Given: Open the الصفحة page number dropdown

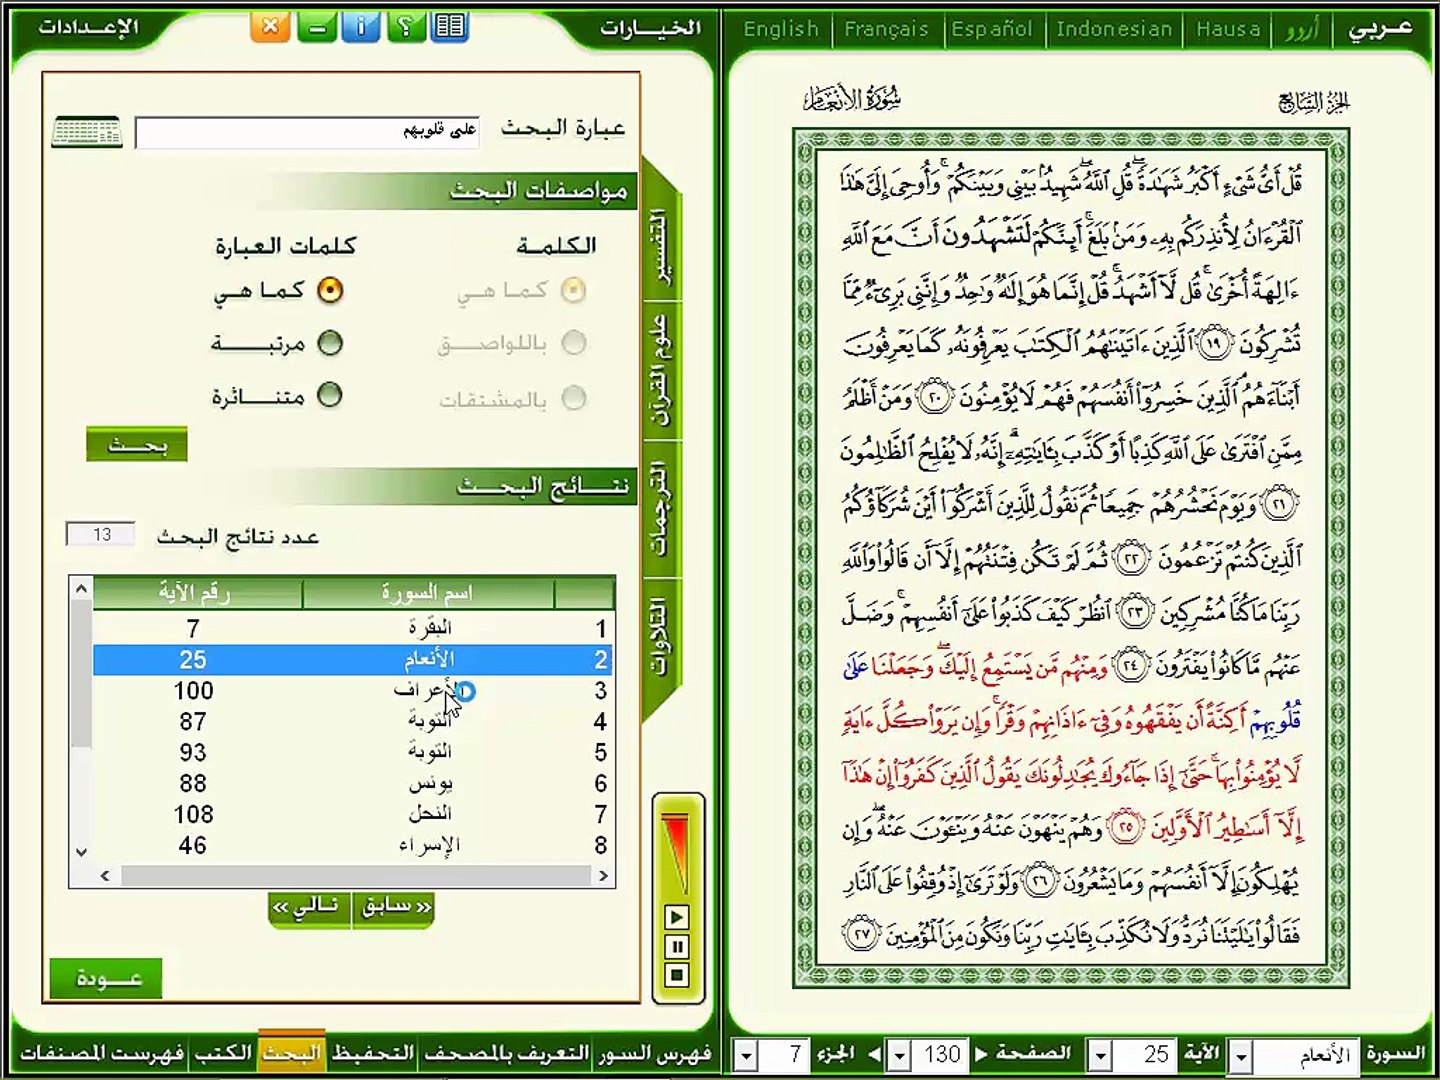Looking at the screenshot, I should (899, 1055).
